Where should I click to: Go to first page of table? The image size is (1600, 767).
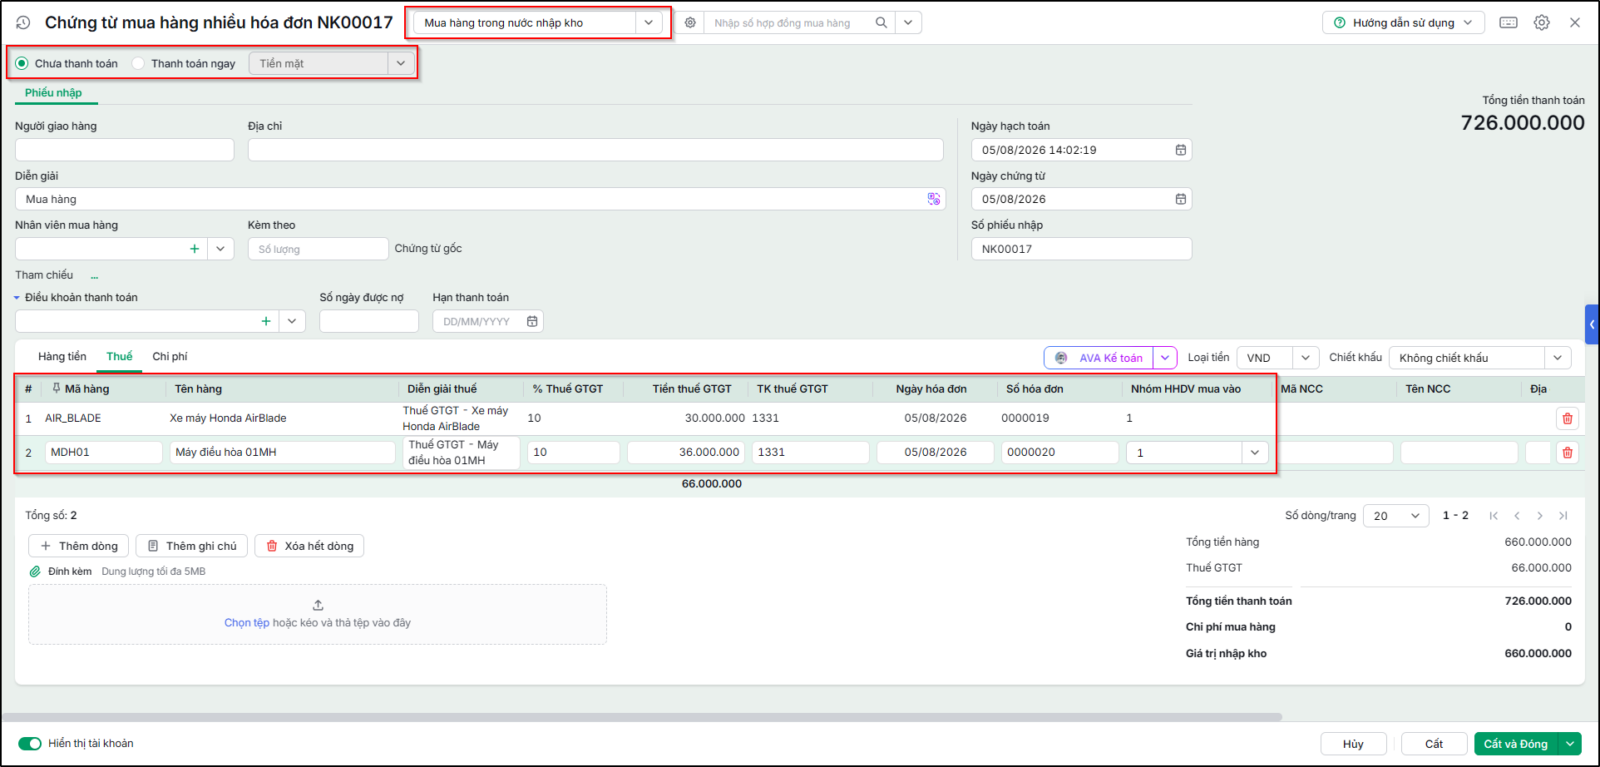click(1494, 516)
